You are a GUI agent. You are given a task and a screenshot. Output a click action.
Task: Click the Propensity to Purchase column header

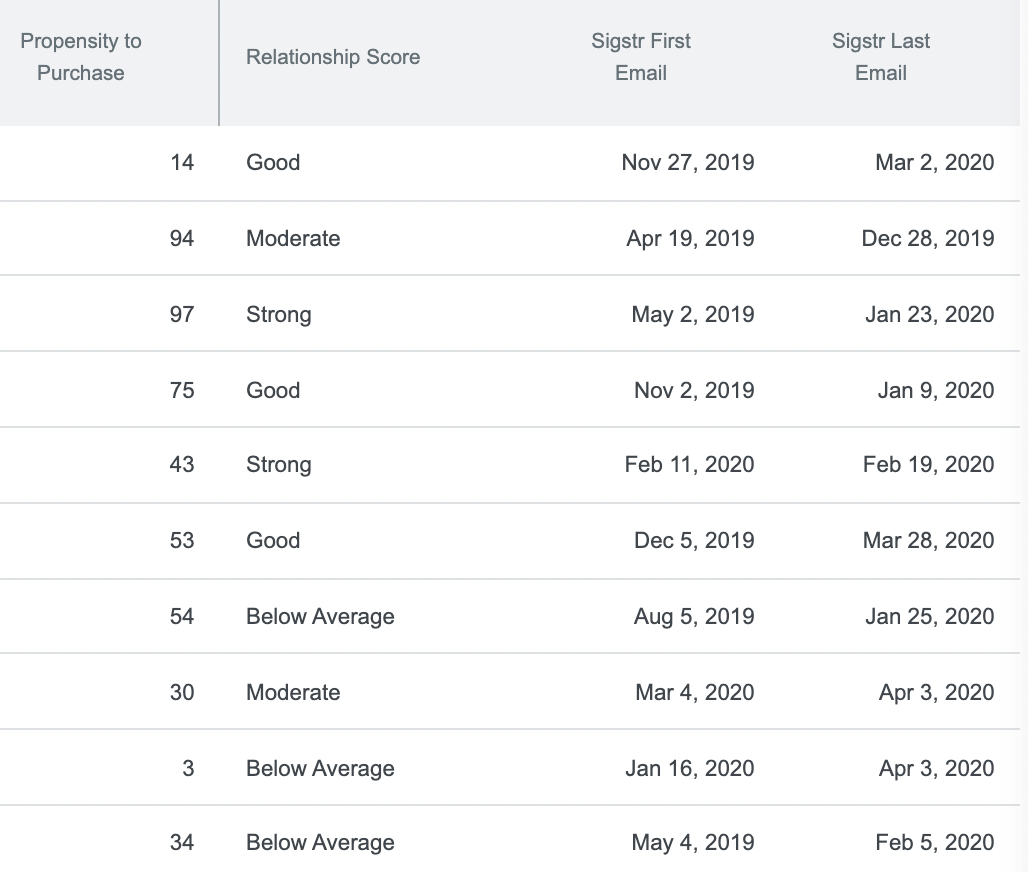(x=81, y=57)
